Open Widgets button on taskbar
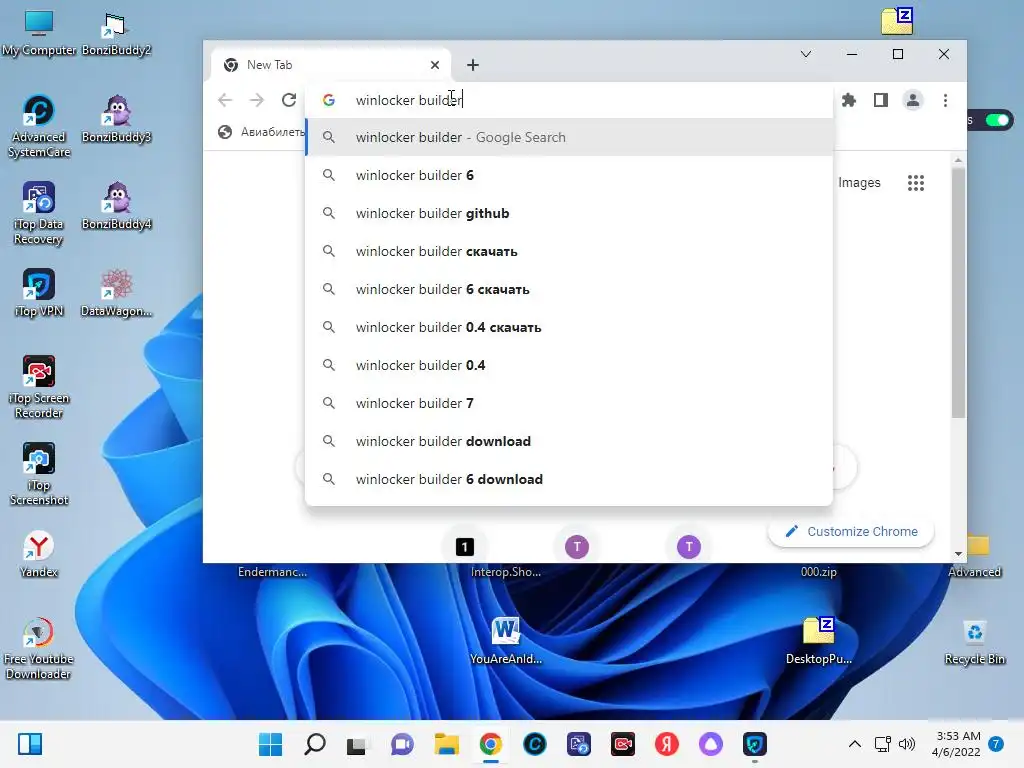 [x=30, y=744]
